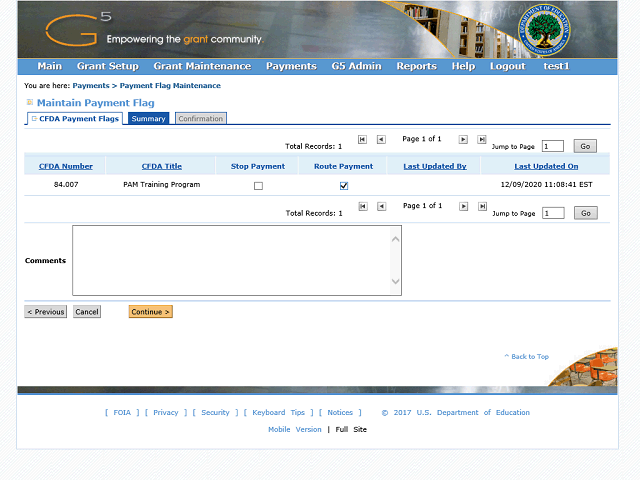Click the 84.007 CFDA number cell
Image resolution: width=640 pixels, height=480 pixels.
point(66,184)
